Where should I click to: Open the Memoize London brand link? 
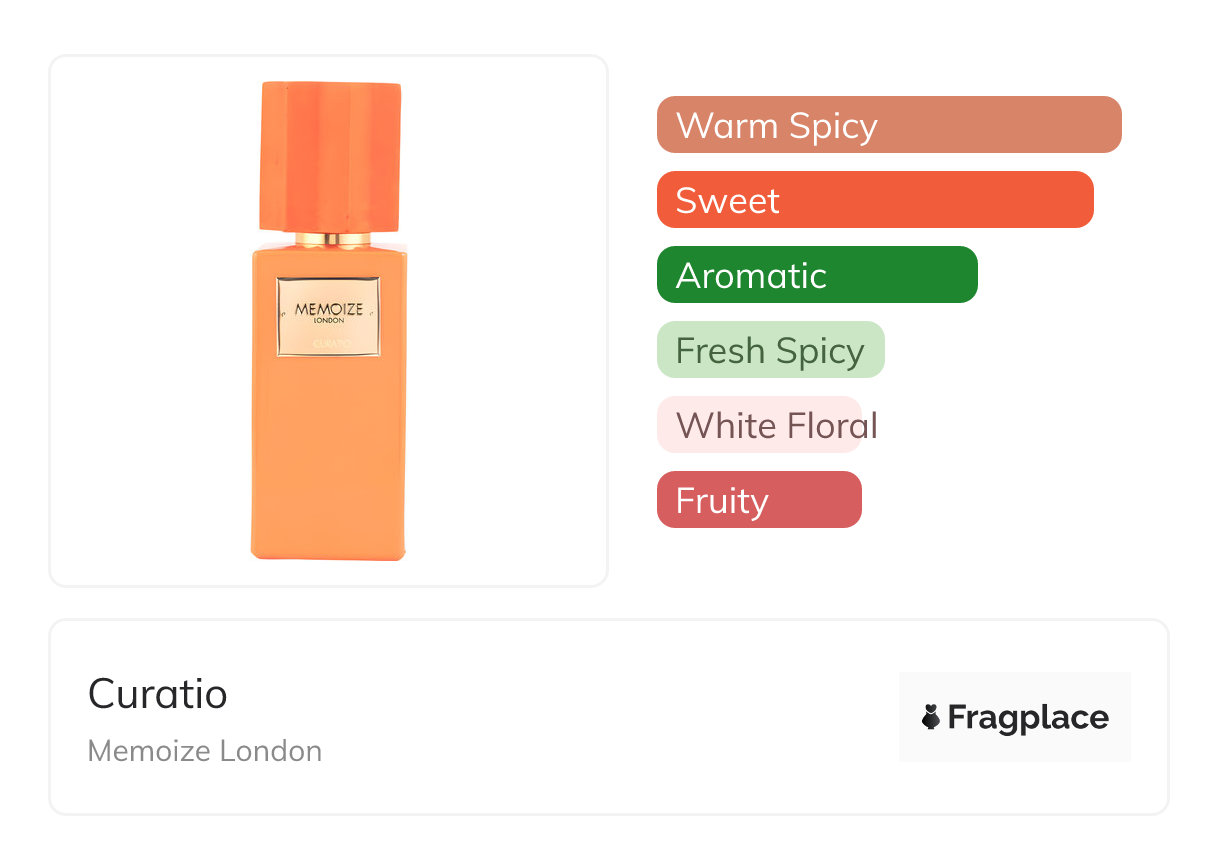pyautogui.click(x=205, y=751)
